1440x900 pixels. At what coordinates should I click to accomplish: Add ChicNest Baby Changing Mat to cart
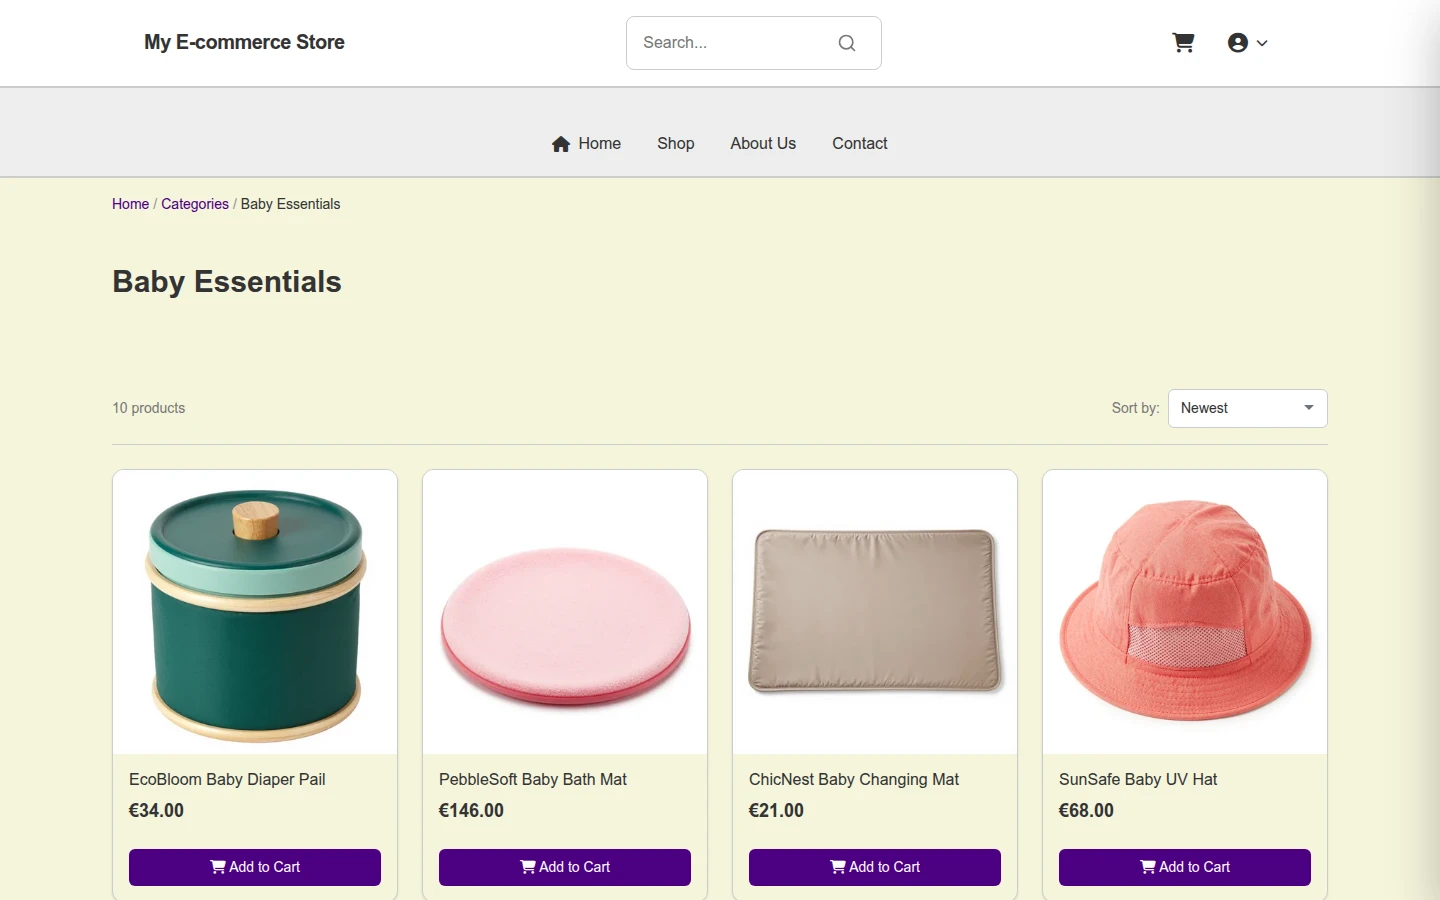[x=875, y=867]
